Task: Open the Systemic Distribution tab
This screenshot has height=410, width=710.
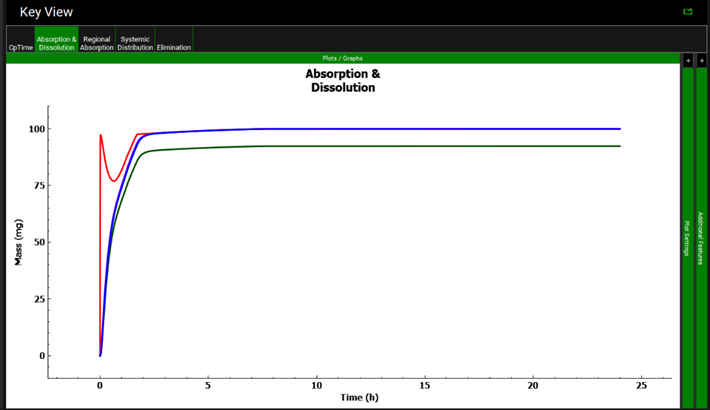Action: click(135, 43)
